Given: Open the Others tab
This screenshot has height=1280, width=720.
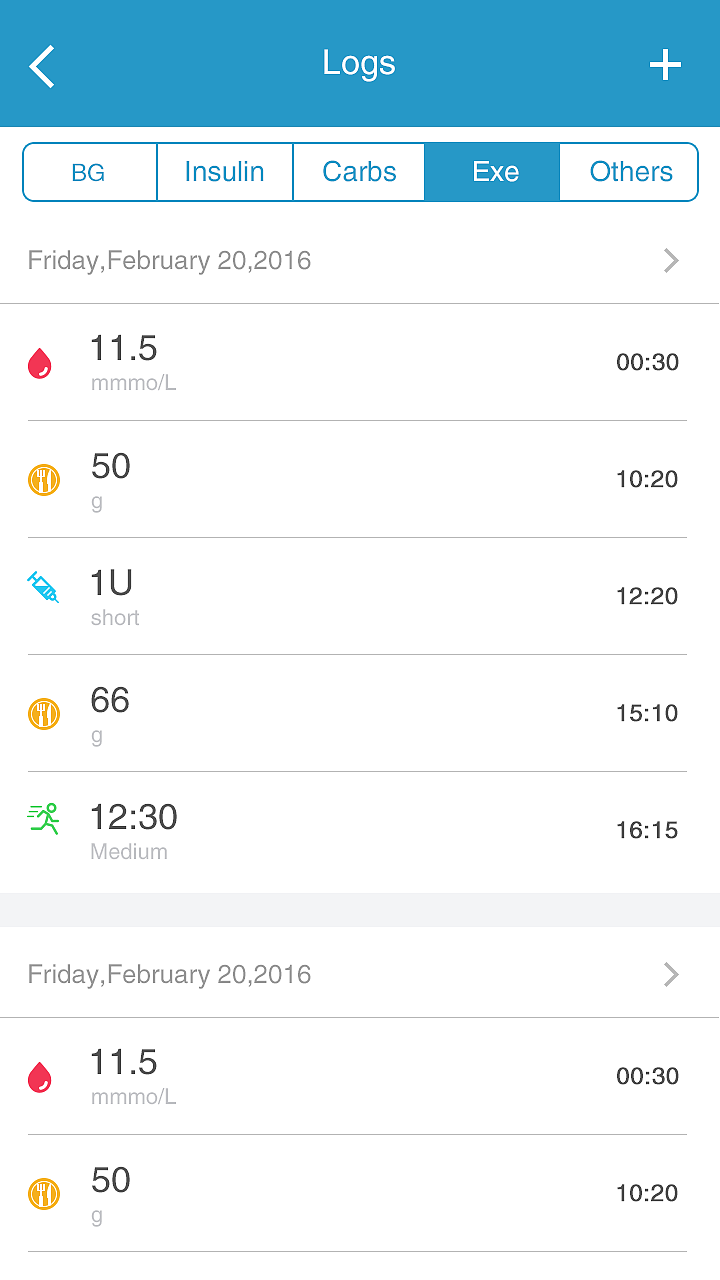Looking at the screenshot, I should (x=630, y=172).
